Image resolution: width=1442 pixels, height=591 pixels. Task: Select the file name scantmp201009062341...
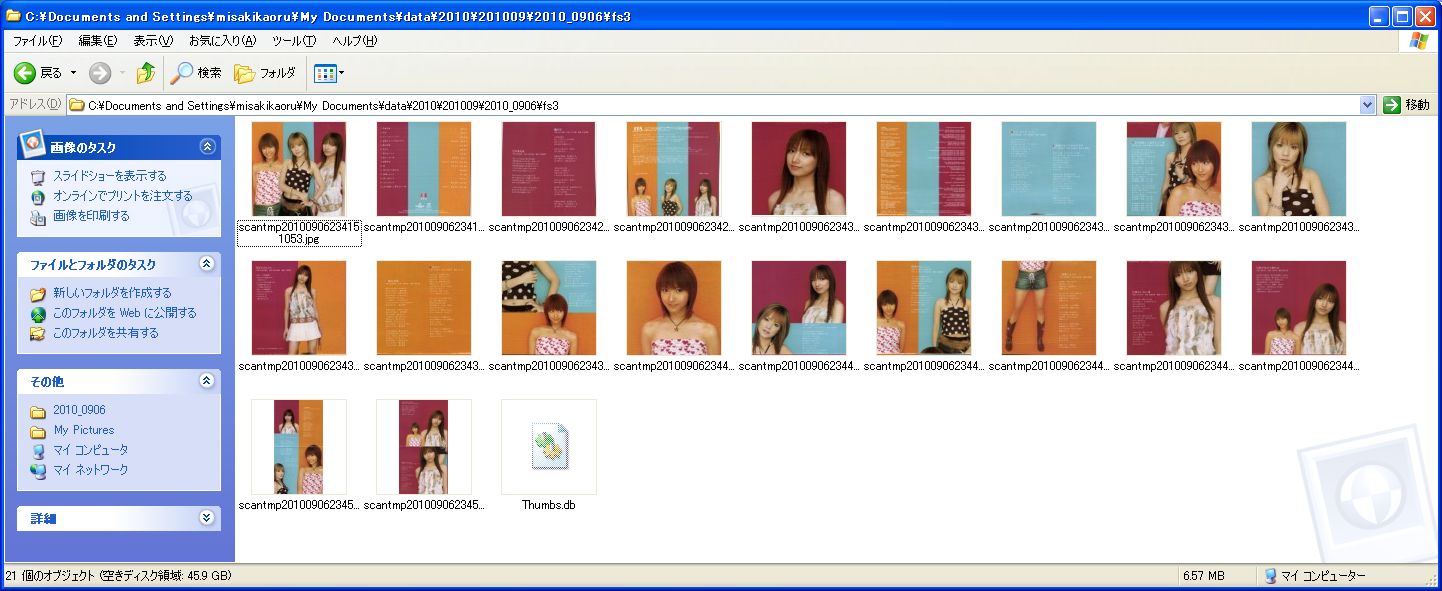[424, 228]
